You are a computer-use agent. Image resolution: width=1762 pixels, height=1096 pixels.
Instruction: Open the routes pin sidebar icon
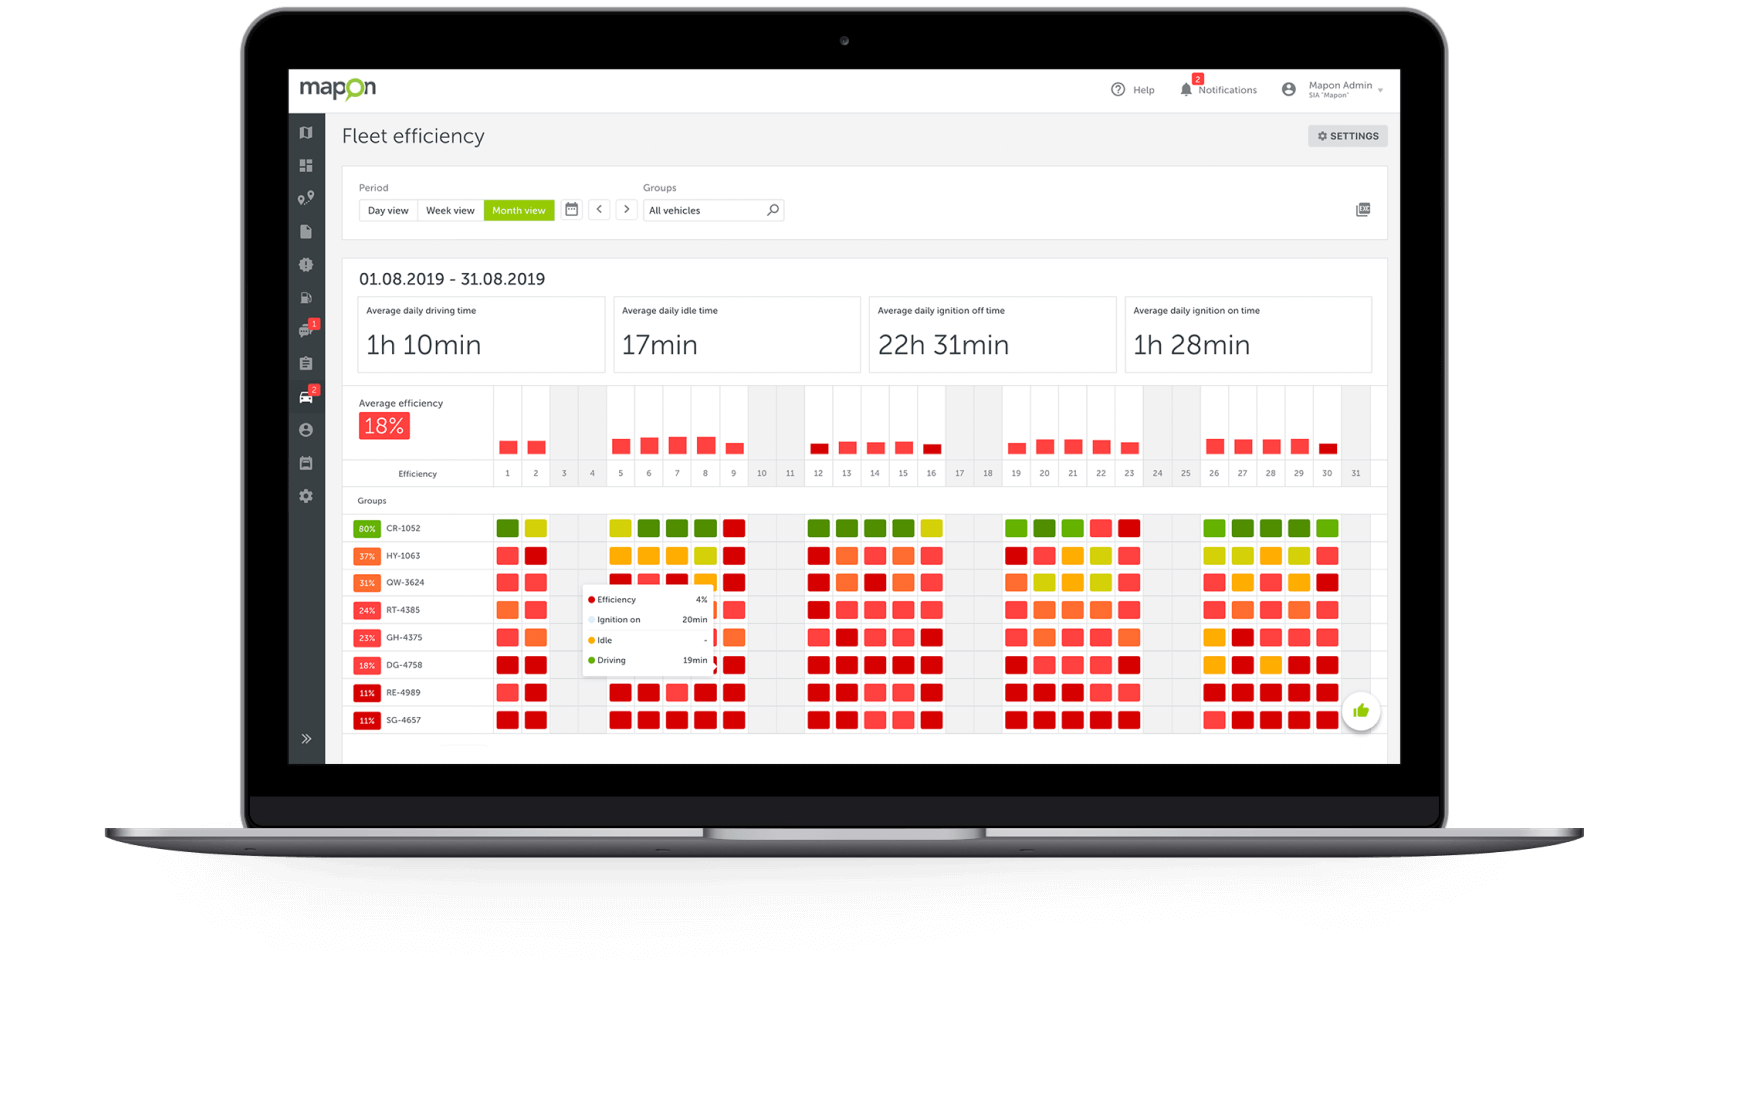point(306,198)
